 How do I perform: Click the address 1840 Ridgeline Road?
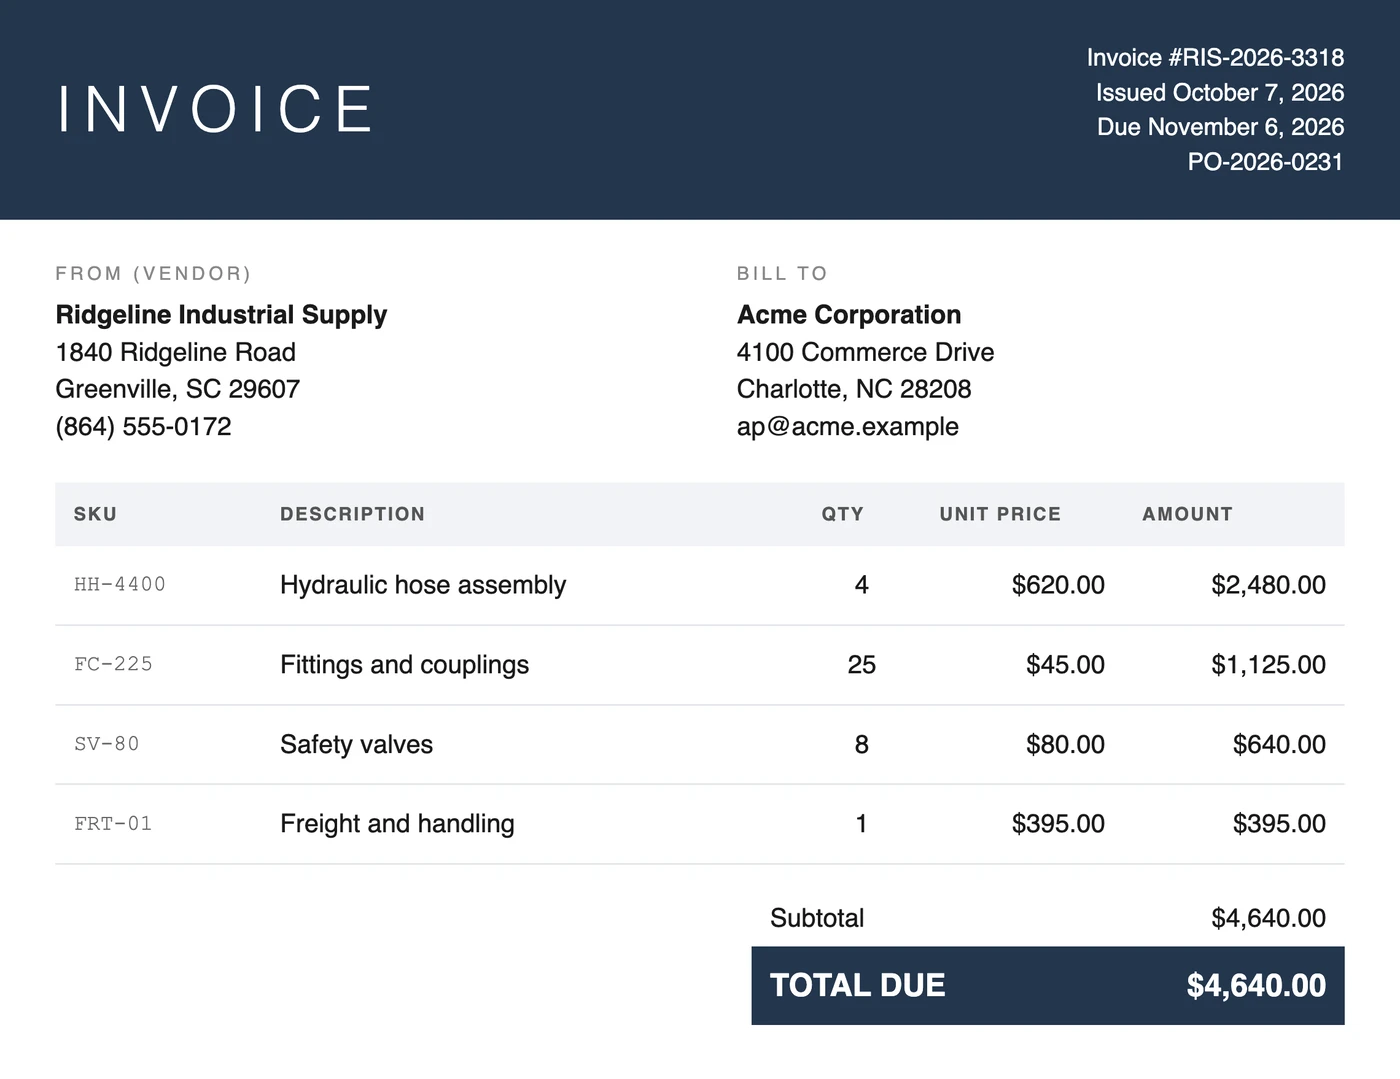tap(176, 352)
